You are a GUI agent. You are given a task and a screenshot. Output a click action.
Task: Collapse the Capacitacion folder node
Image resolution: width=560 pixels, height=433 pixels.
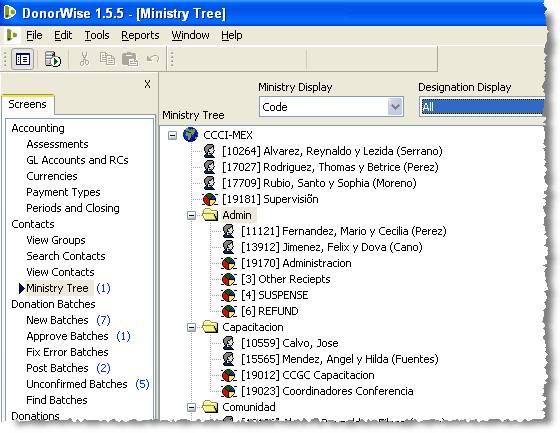(192, 327)
